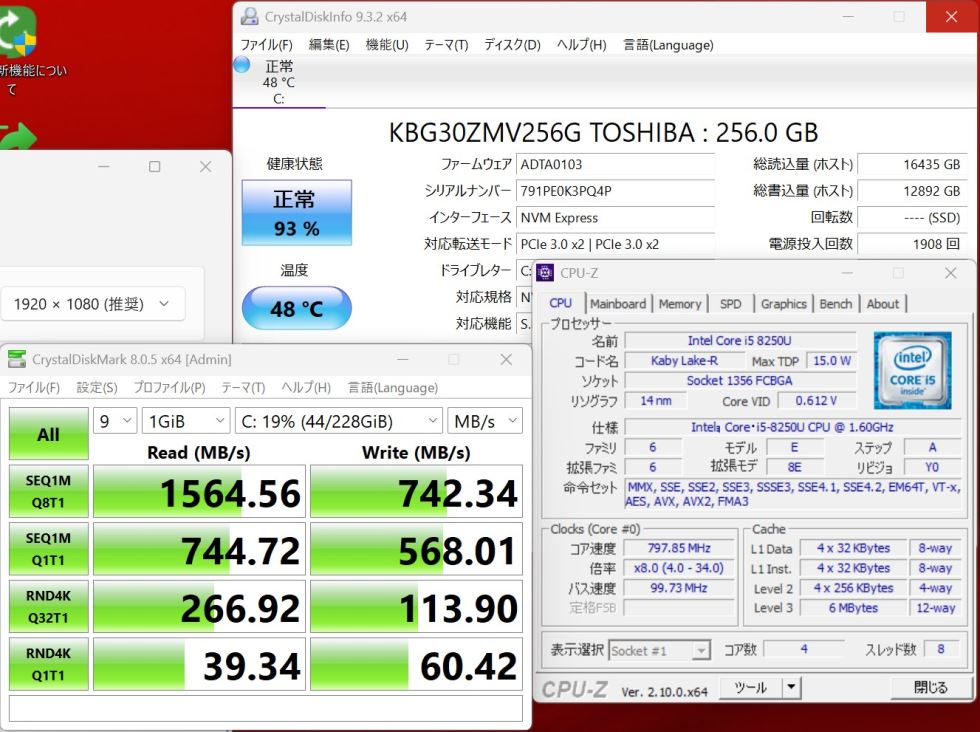Screen dimensions: 980x732
Task: Open ファイル(F) menu in CrystalDiskInfo
Action: tap(267, 44)
